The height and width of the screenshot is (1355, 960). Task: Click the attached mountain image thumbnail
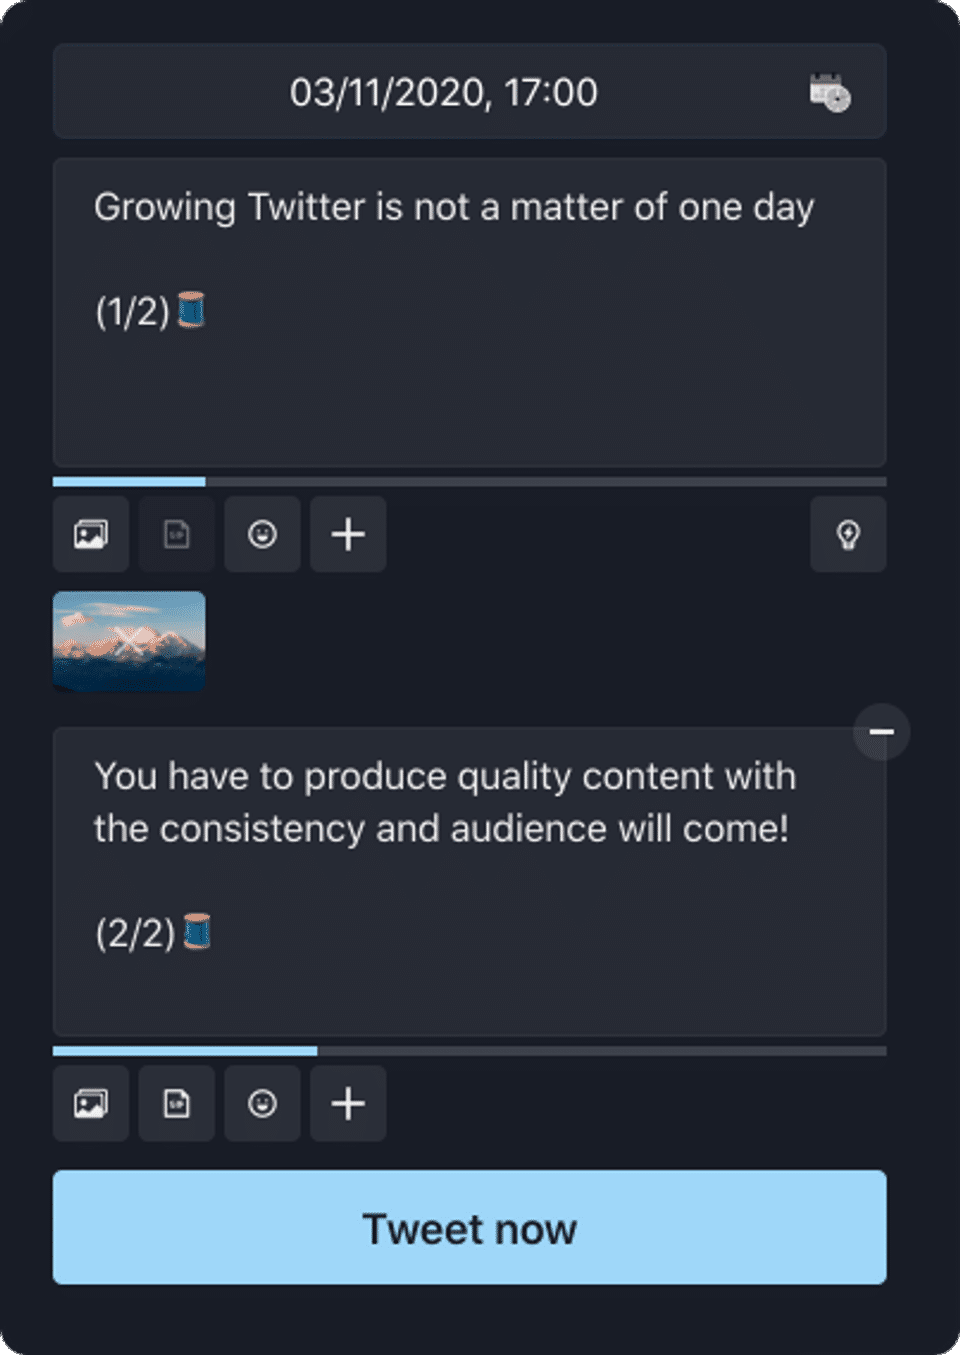click(129, 641)
